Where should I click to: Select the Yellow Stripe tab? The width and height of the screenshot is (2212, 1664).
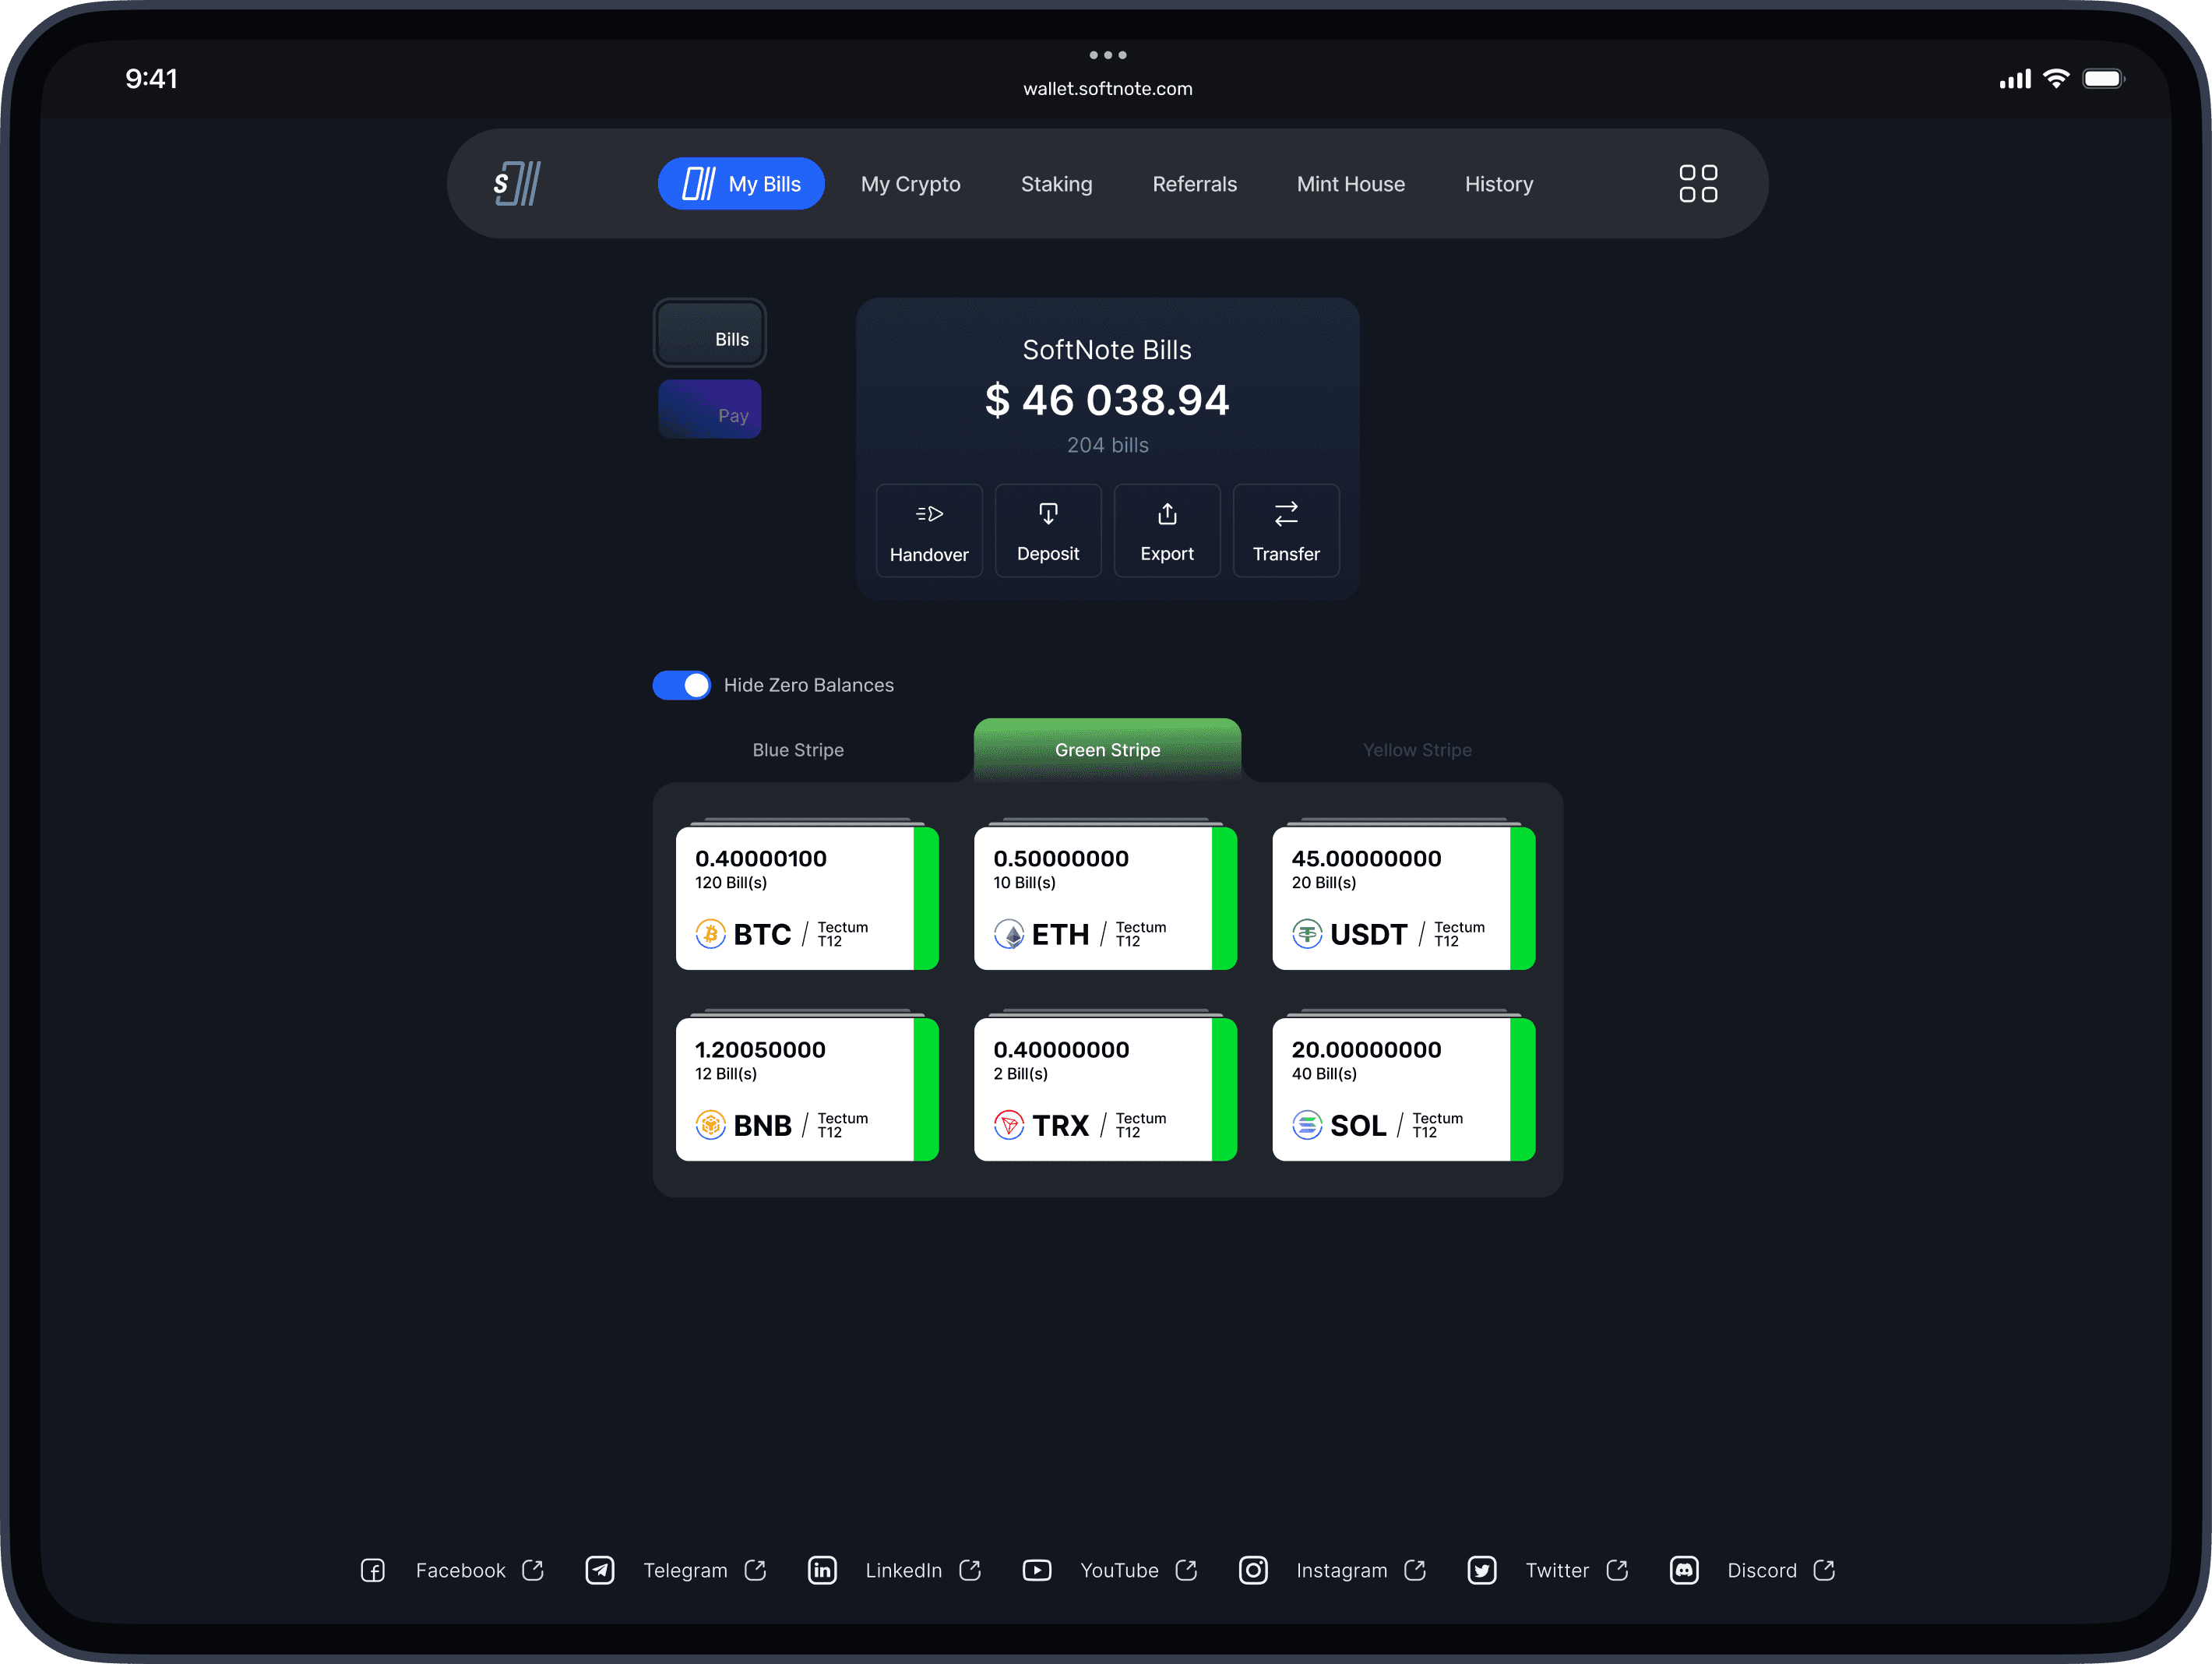[x=1416, y=750]
